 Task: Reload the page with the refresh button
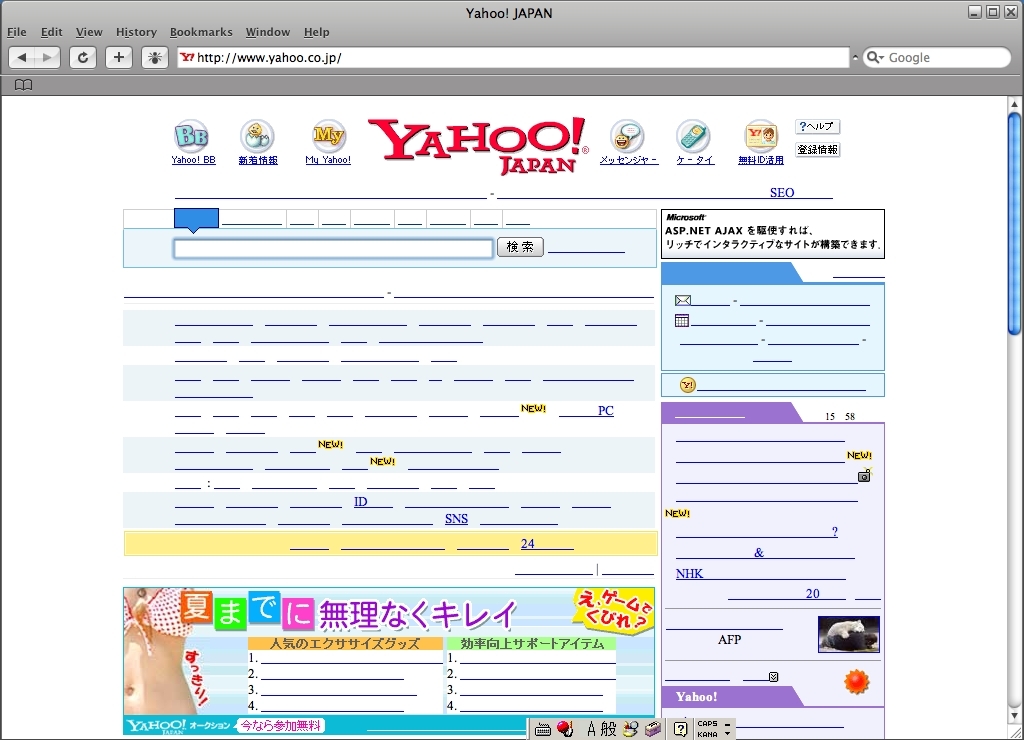83,57
